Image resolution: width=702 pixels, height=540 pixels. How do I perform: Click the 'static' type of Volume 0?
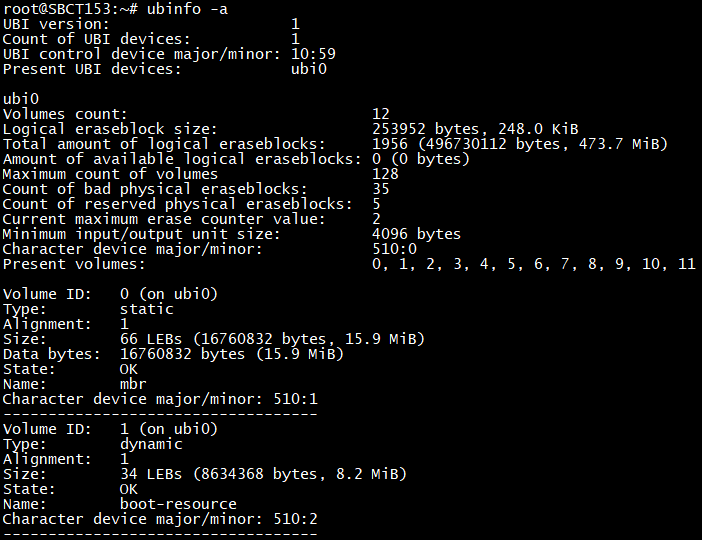146,309
